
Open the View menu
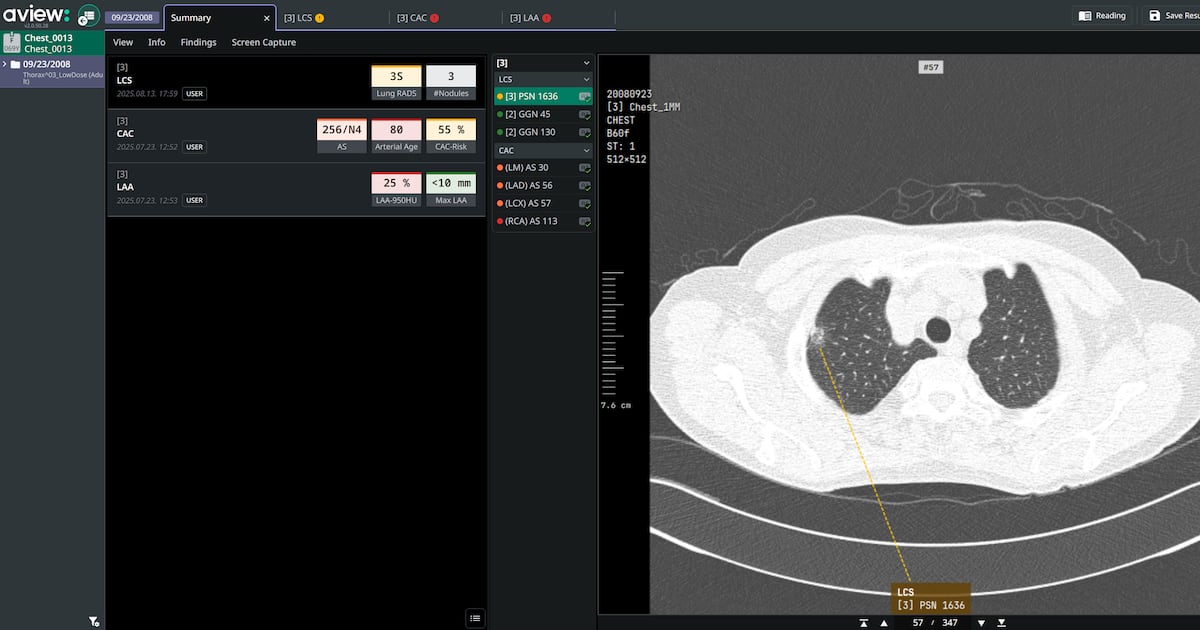coord(123,42)
